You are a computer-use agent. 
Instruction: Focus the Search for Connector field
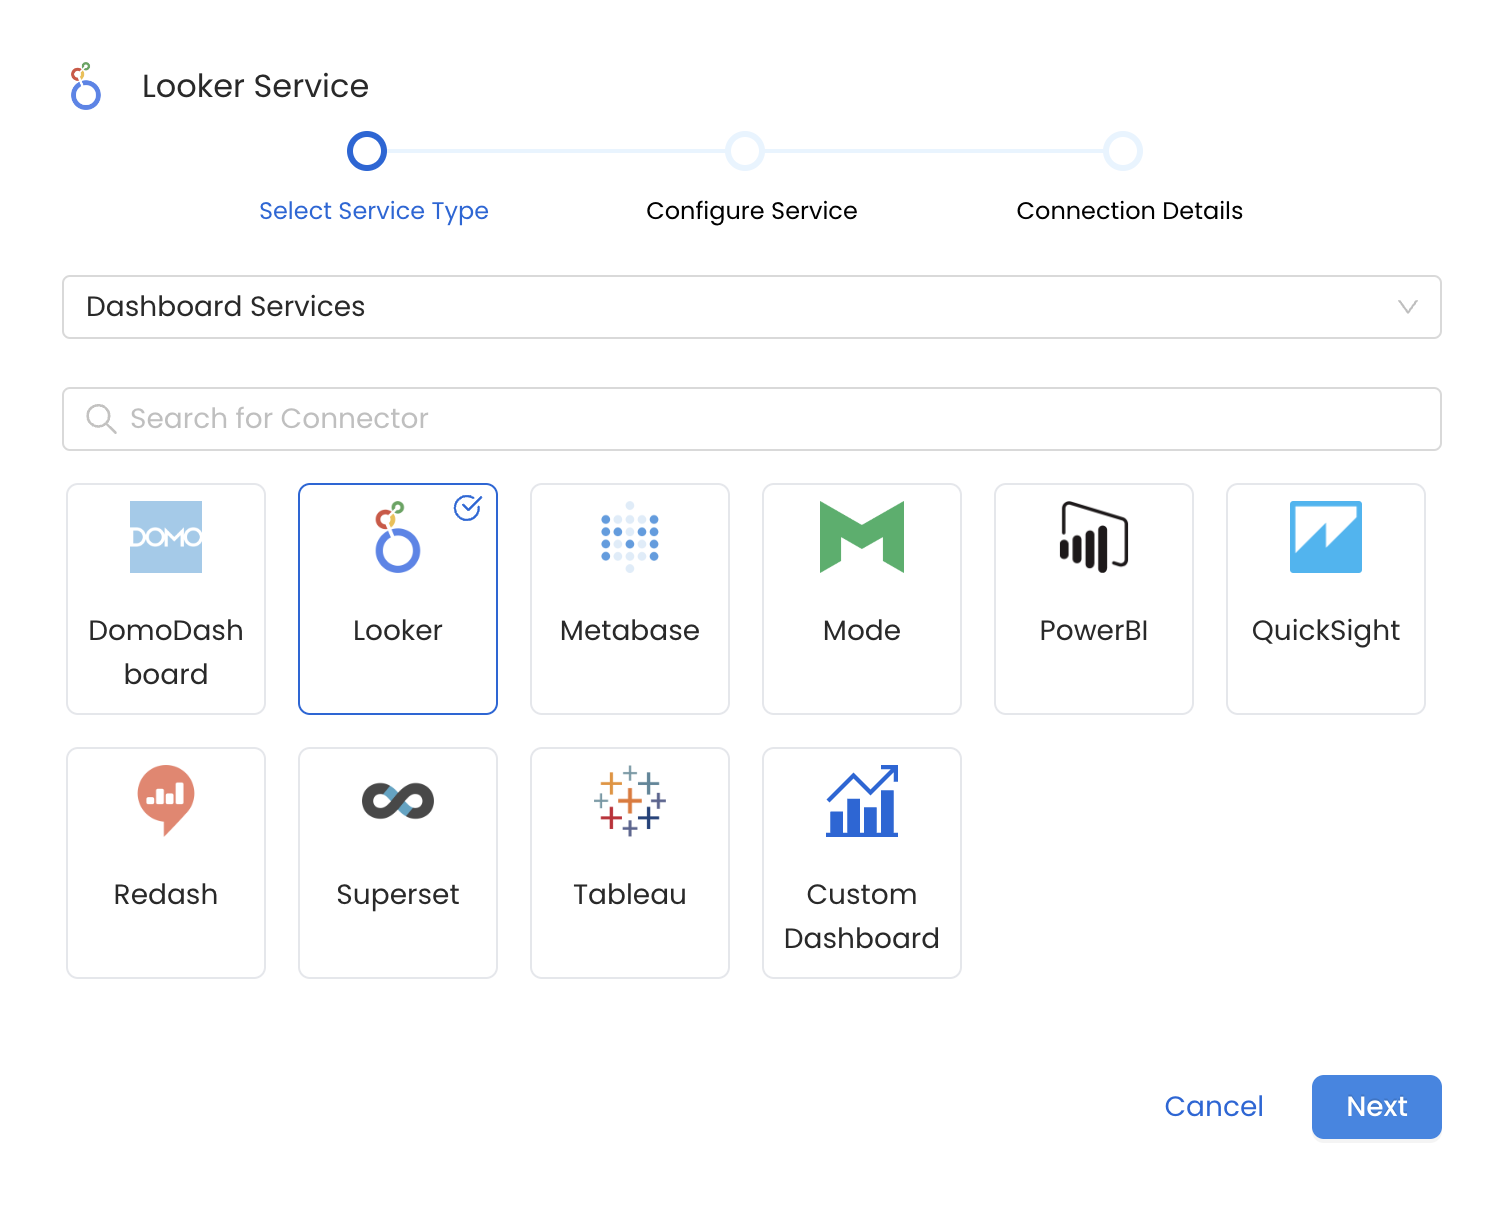[x=770, y=419]
